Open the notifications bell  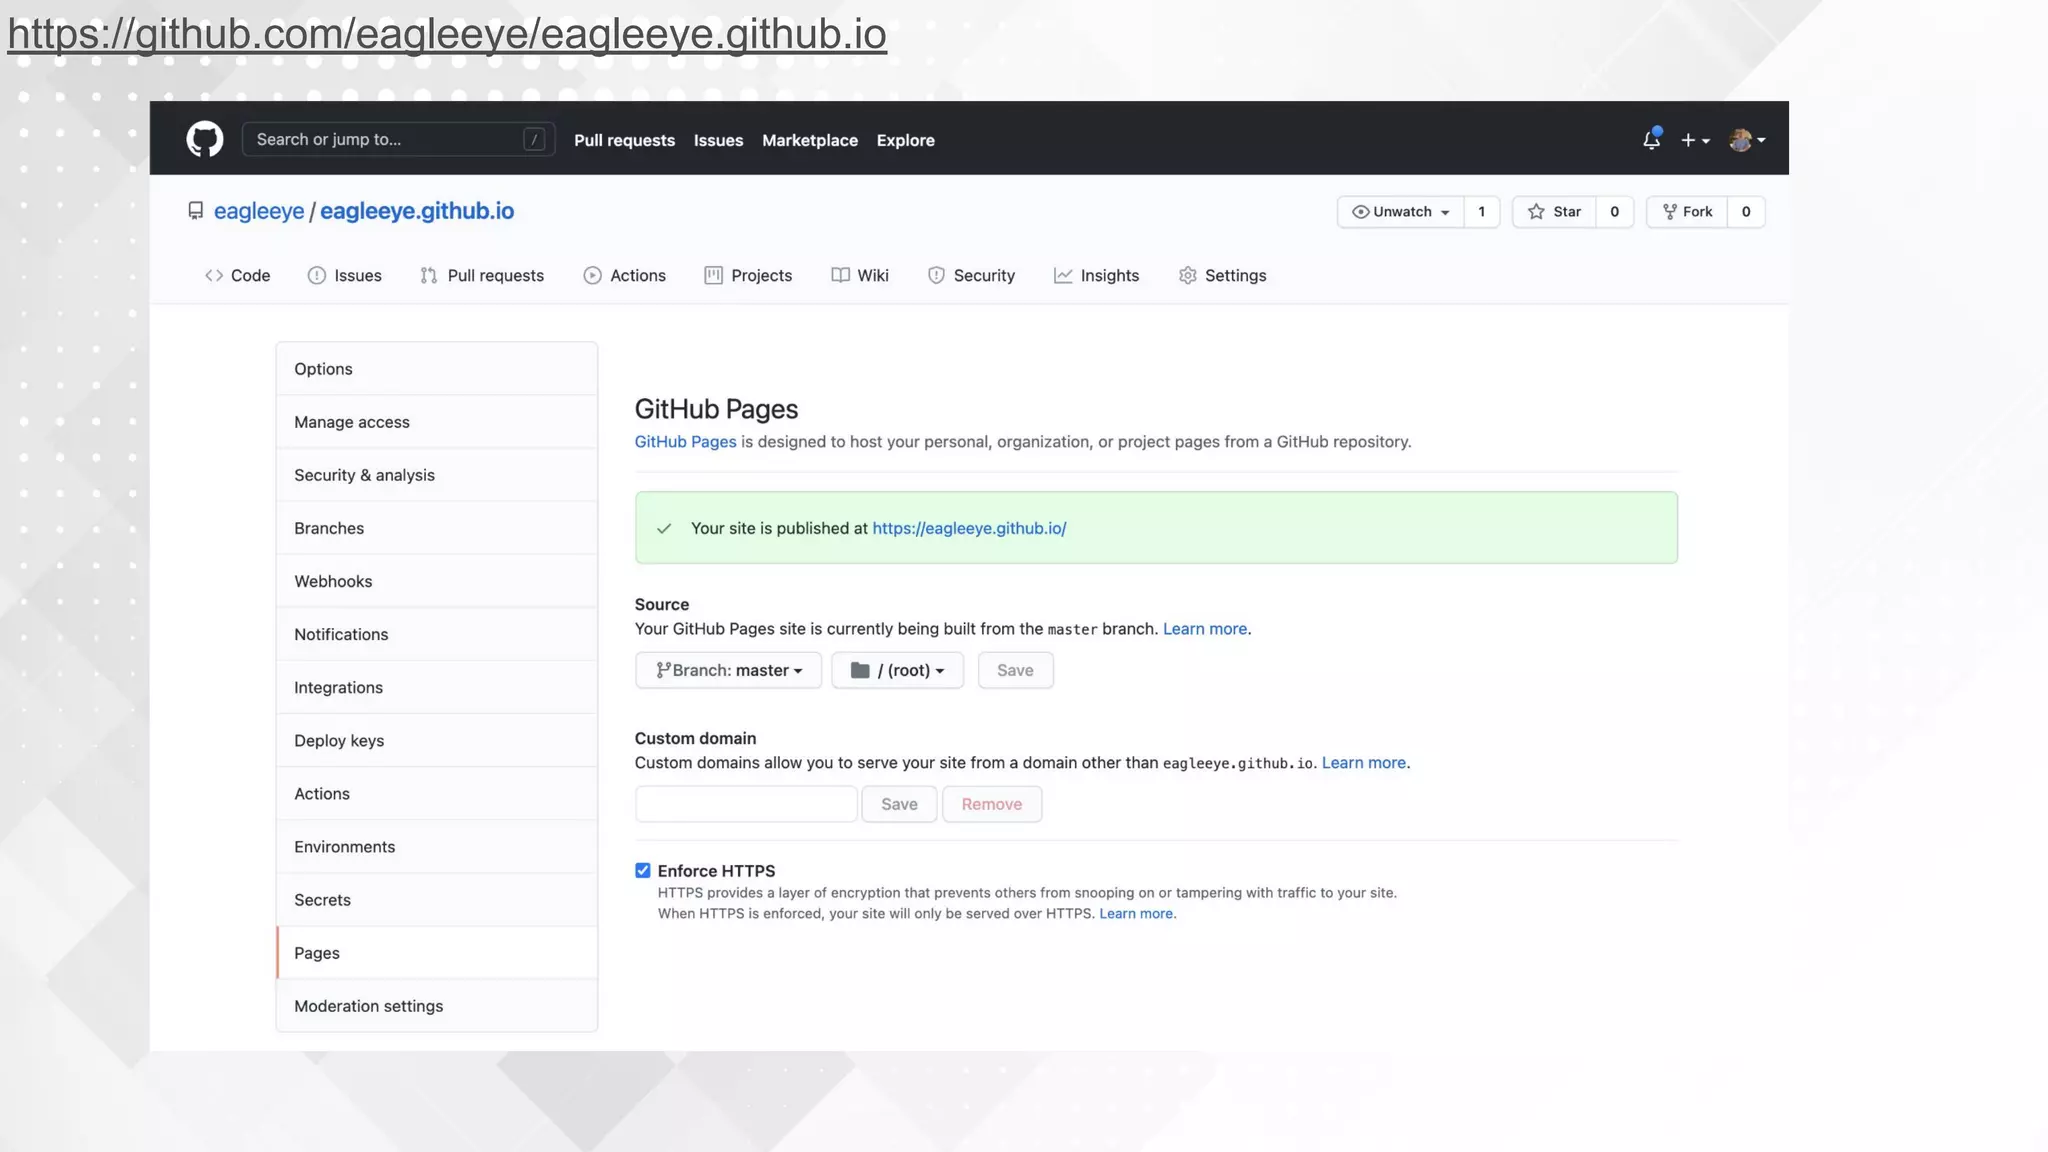click(x=1651, y=140)
